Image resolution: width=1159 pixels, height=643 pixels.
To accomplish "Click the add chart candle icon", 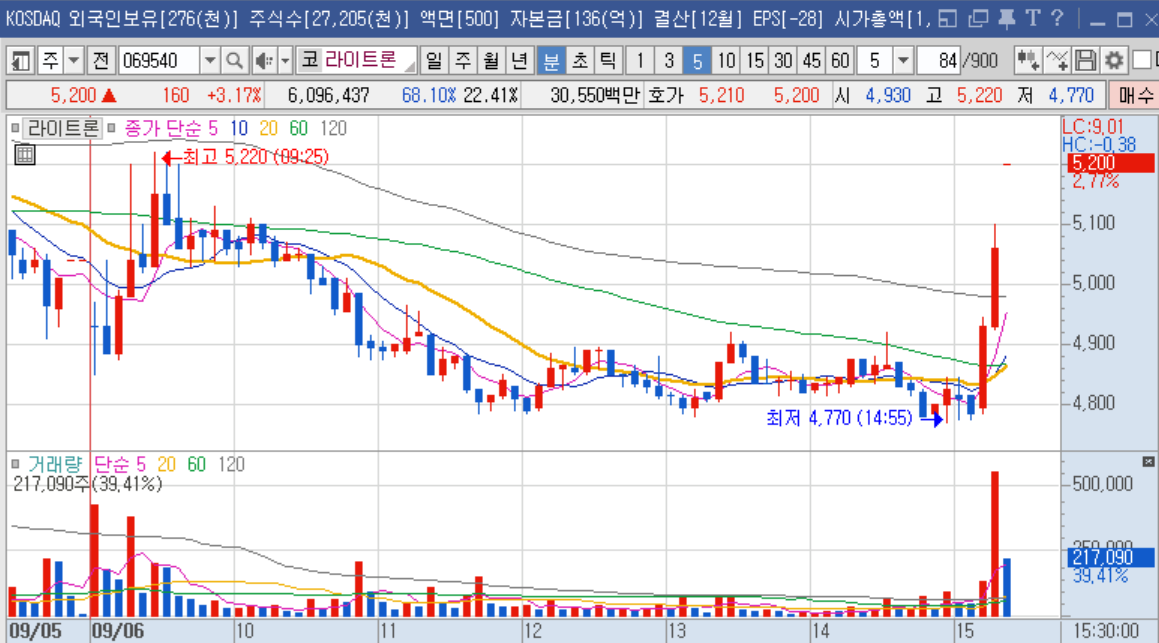I will click(x=1027, y=61).
